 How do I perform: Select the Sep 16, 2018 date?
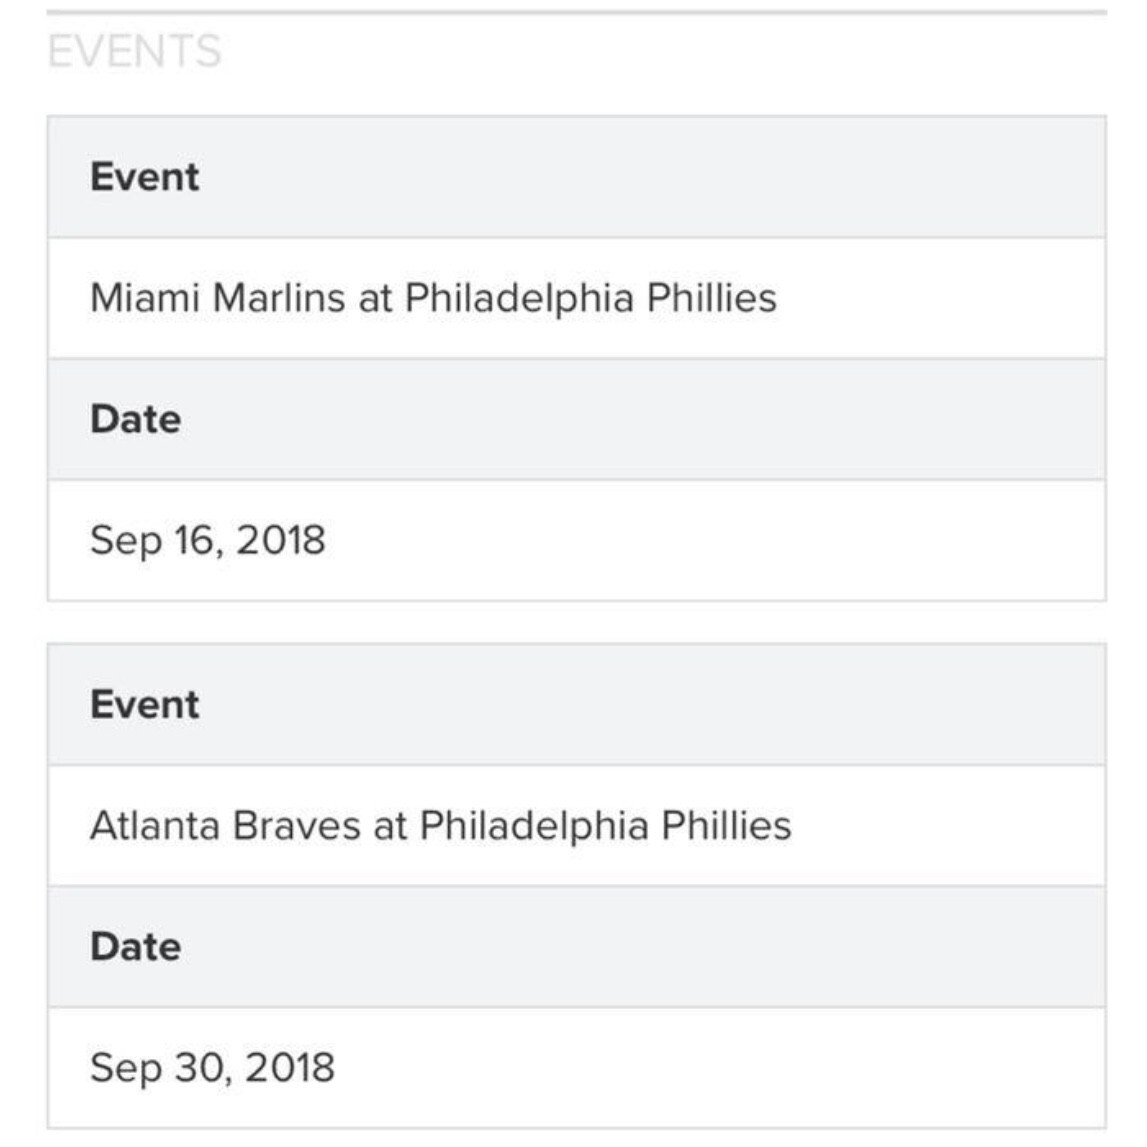coord(576,541)
